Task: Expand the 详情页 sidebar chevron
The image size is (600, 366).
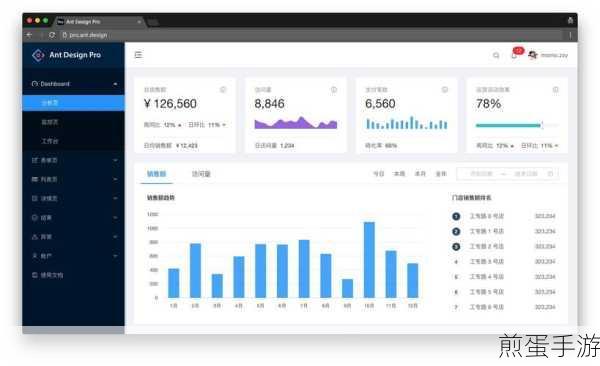Action: (x=115, y=198)
